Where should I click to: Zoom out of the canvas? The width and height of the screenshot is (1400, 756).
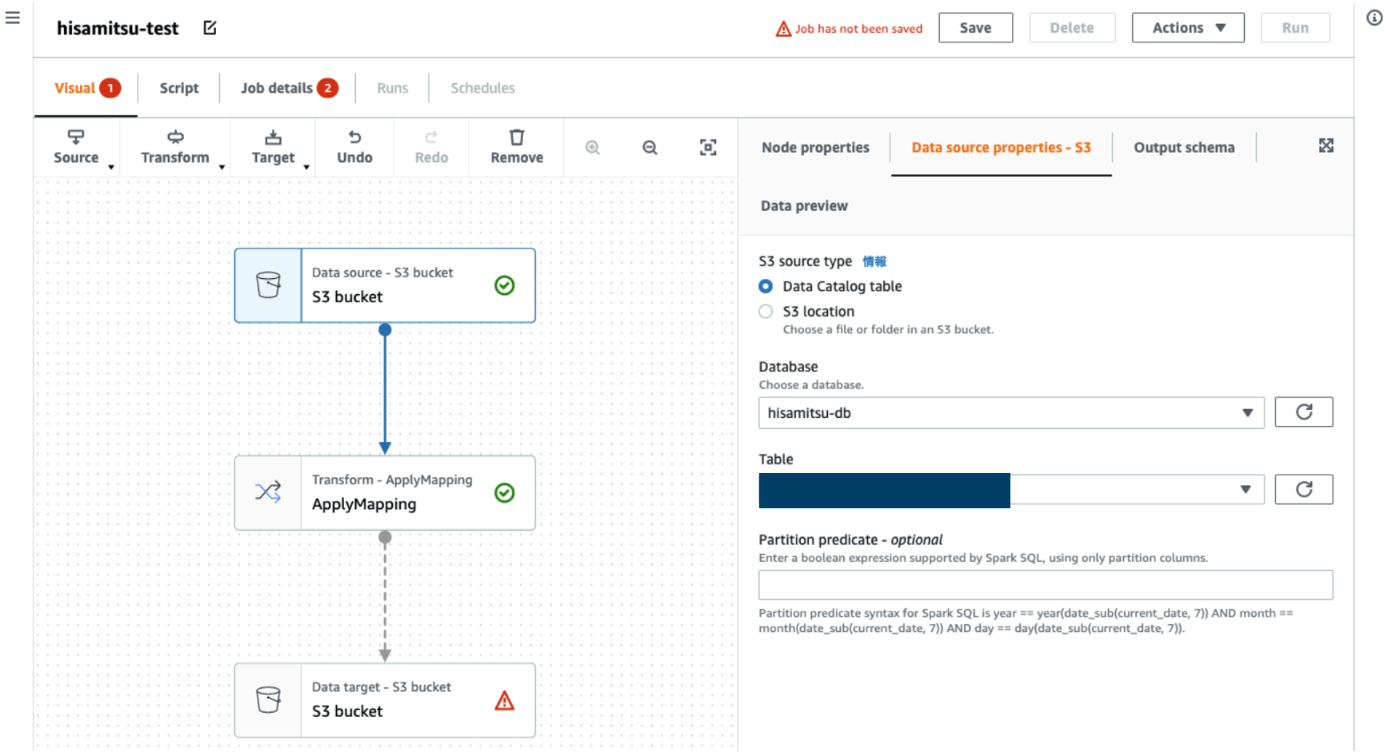650,147
